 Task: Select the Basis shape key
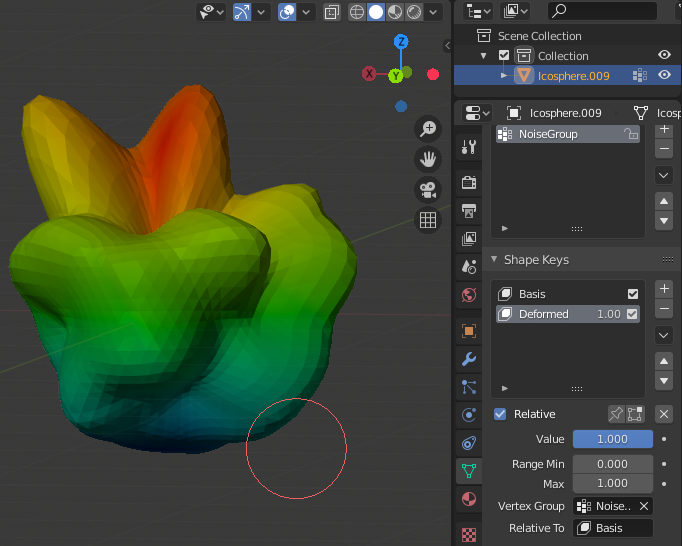point(568,294)
